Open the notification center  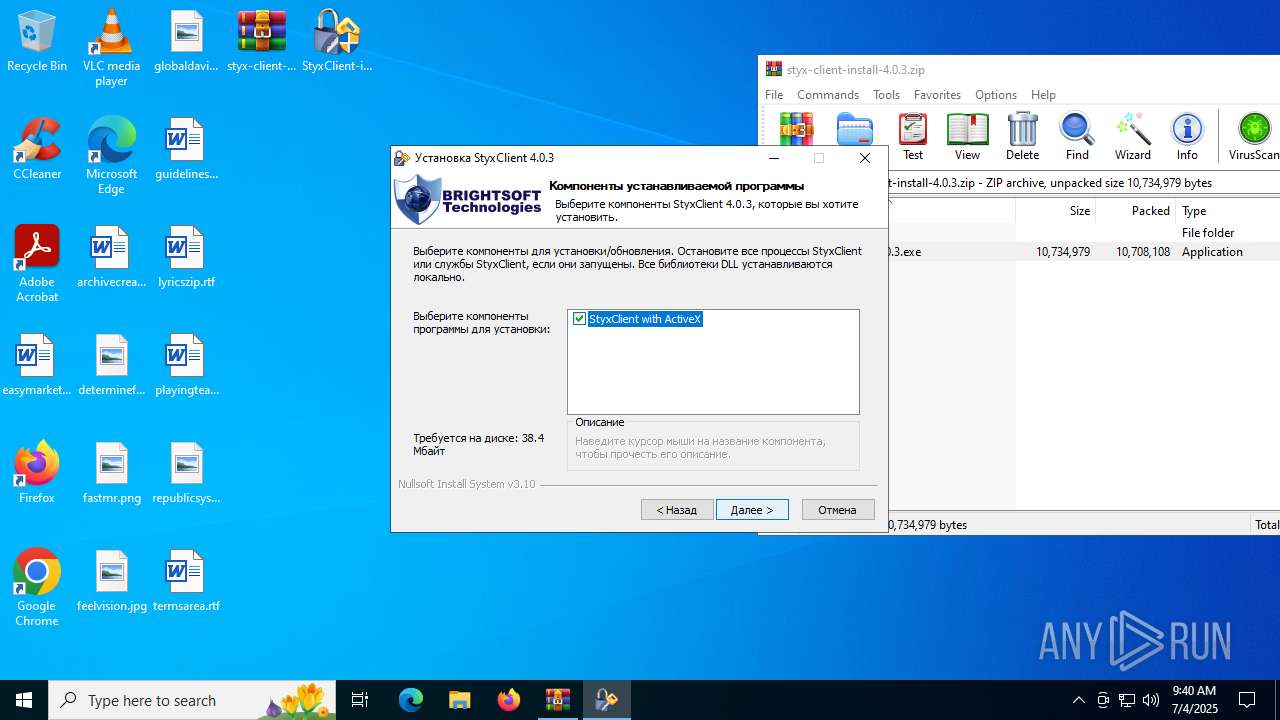point(1247,700)
